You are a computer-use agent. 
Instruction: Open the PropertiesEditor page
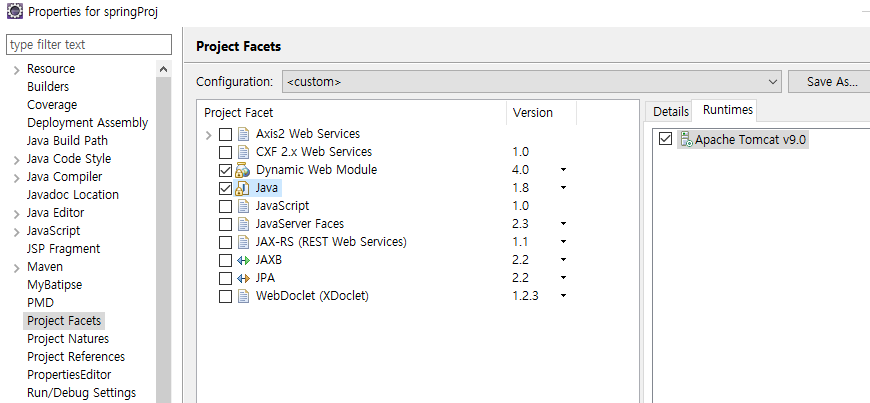point(69,375)
